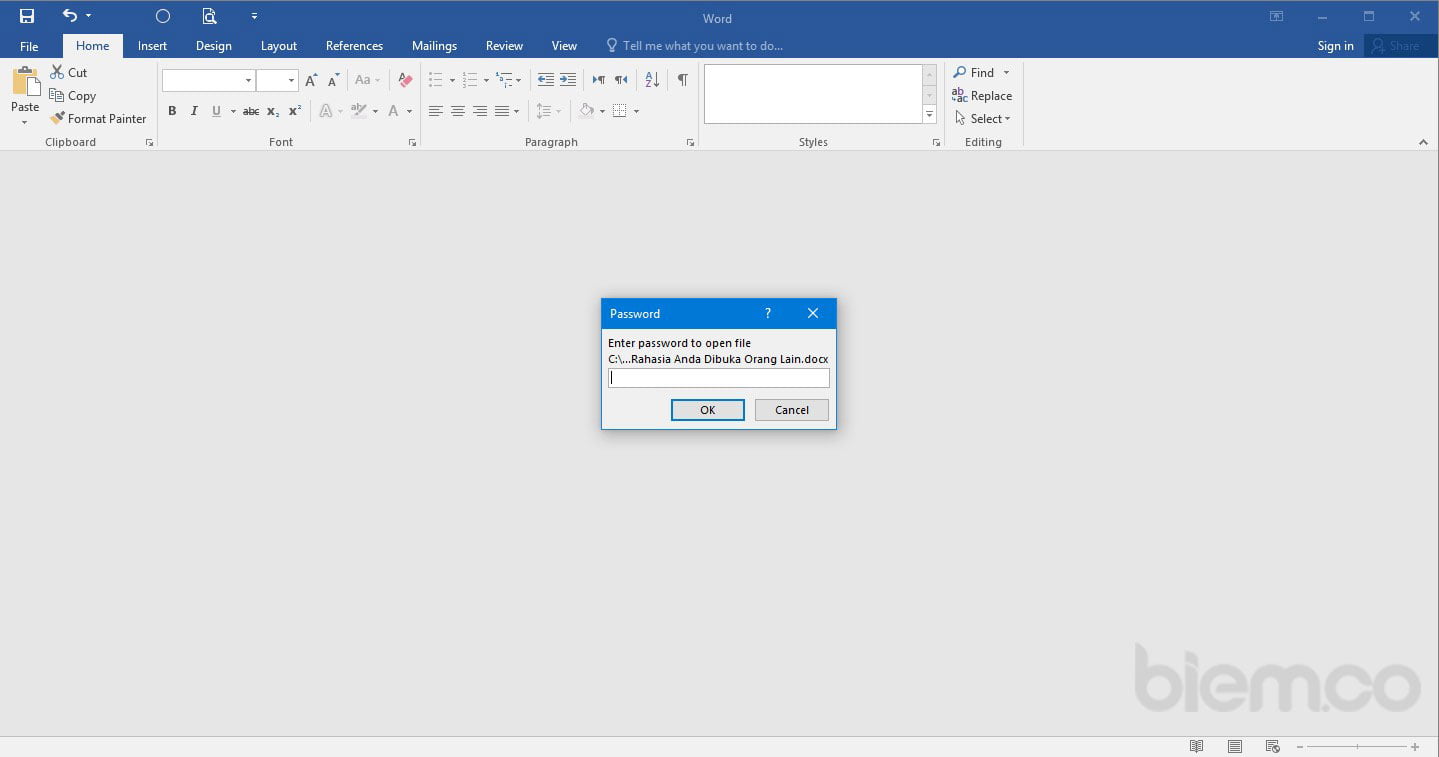1439x757 pixels.
Task: Toggle Subscript formatting
Action: pyautogui.click(x=273, y=111)
